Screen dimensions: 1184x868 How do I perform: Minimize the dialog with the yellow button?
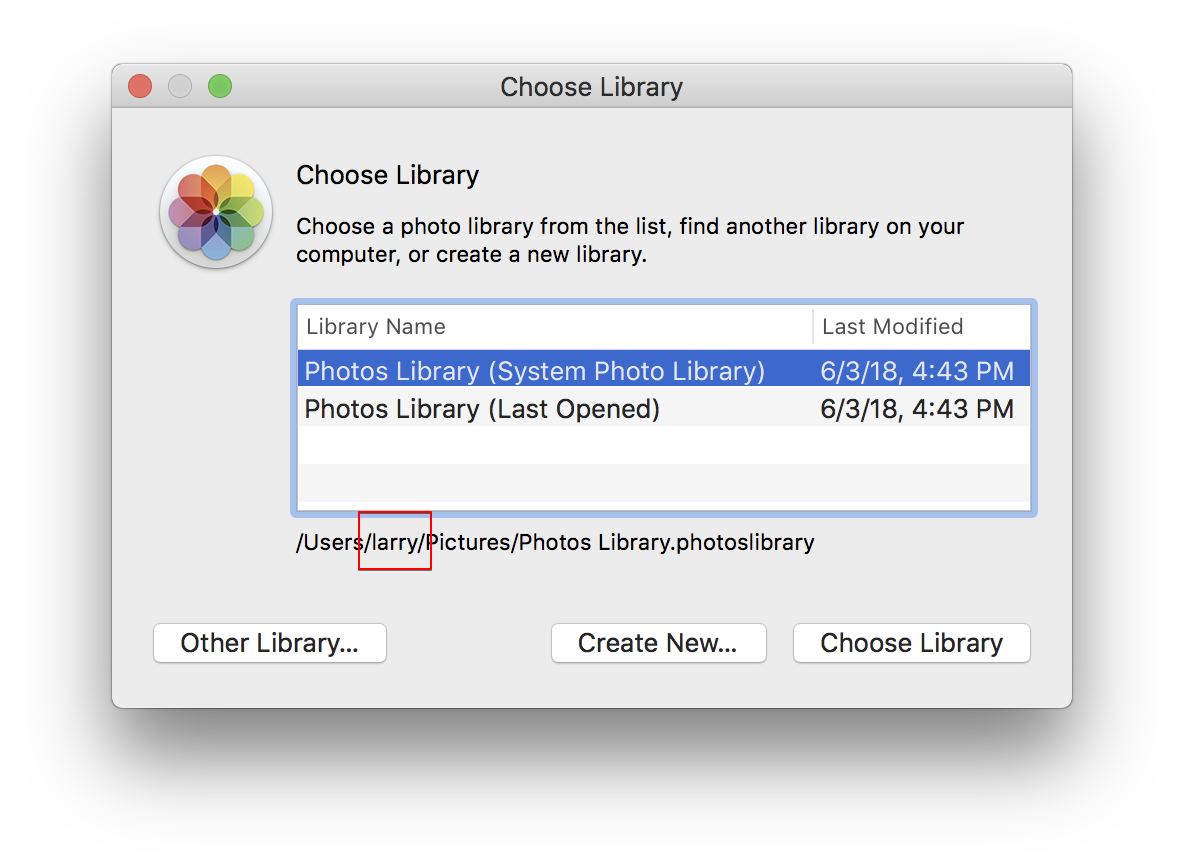pyautogui.click(x=180, y=87)
